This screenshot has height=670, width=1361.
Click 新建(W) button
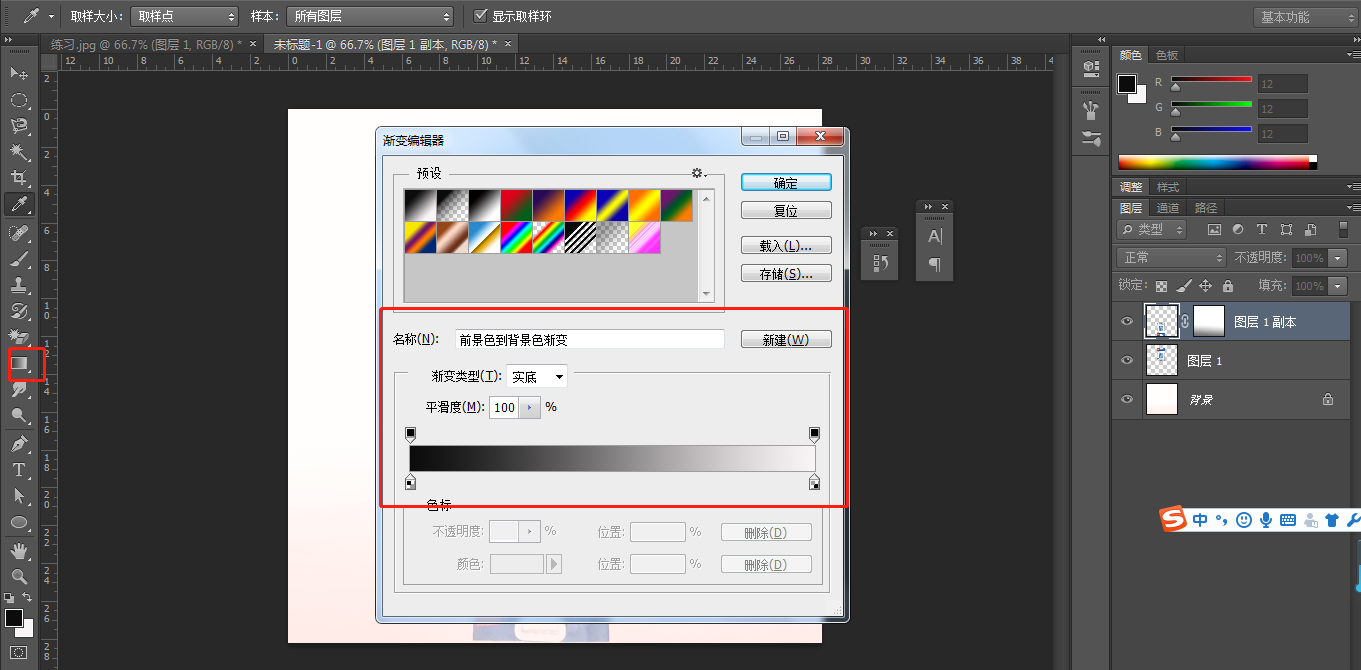[x=786, y=340]
